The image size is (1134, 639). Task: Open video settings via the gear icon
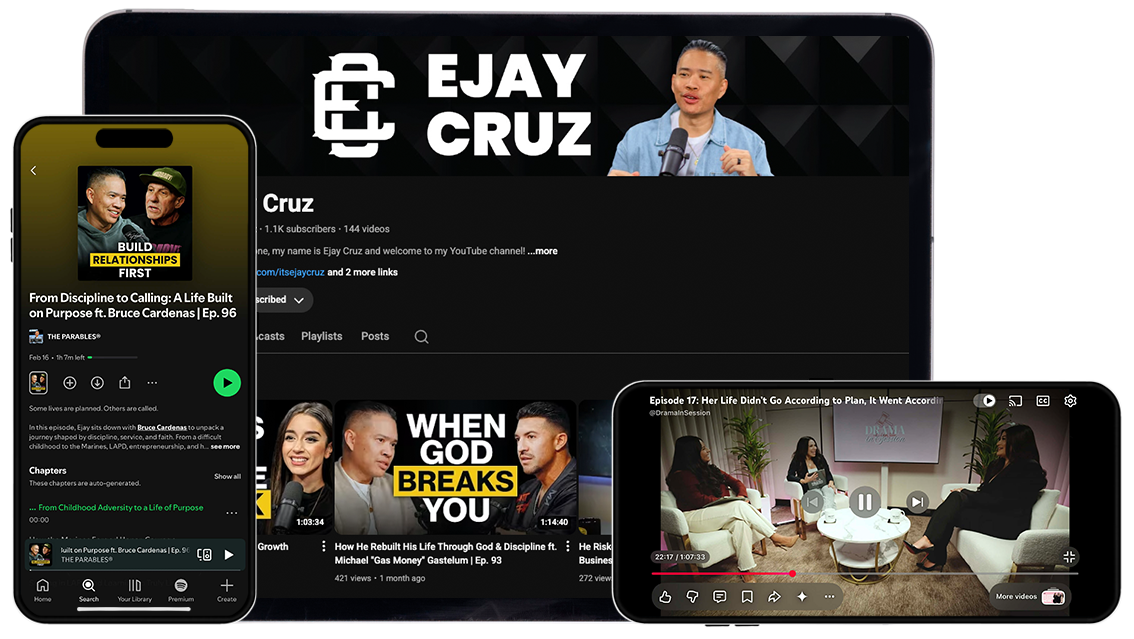[x=1070, y=401]
